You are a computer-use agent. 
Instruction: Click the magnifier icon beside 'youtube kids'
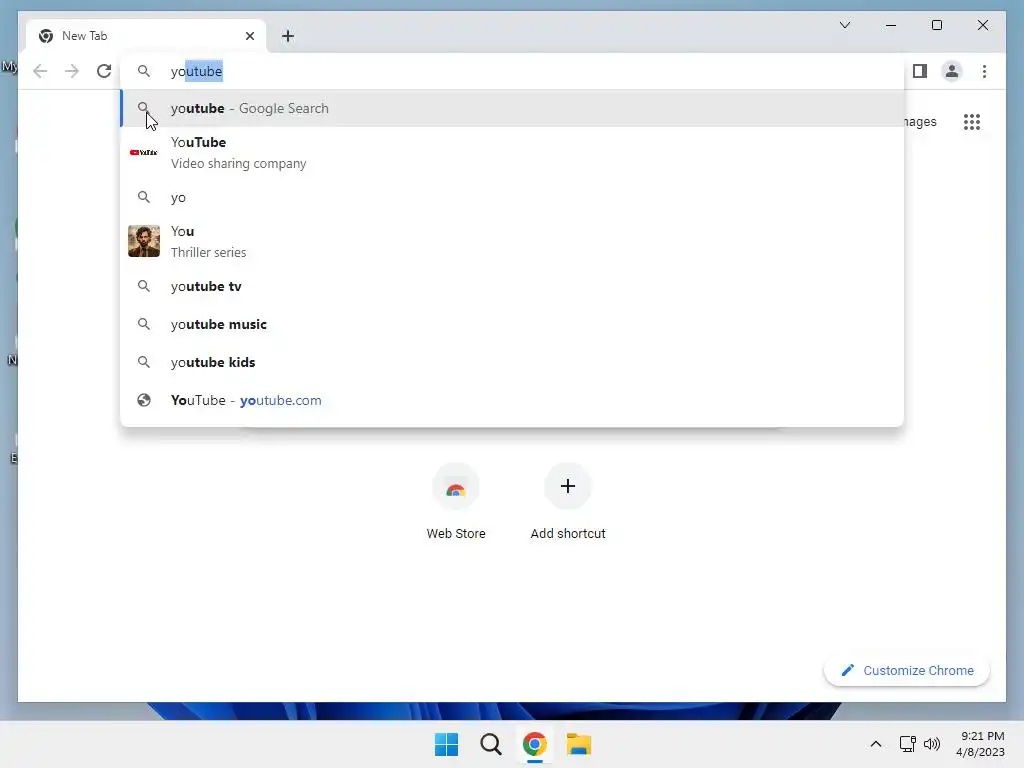click(x=144, y=362)
